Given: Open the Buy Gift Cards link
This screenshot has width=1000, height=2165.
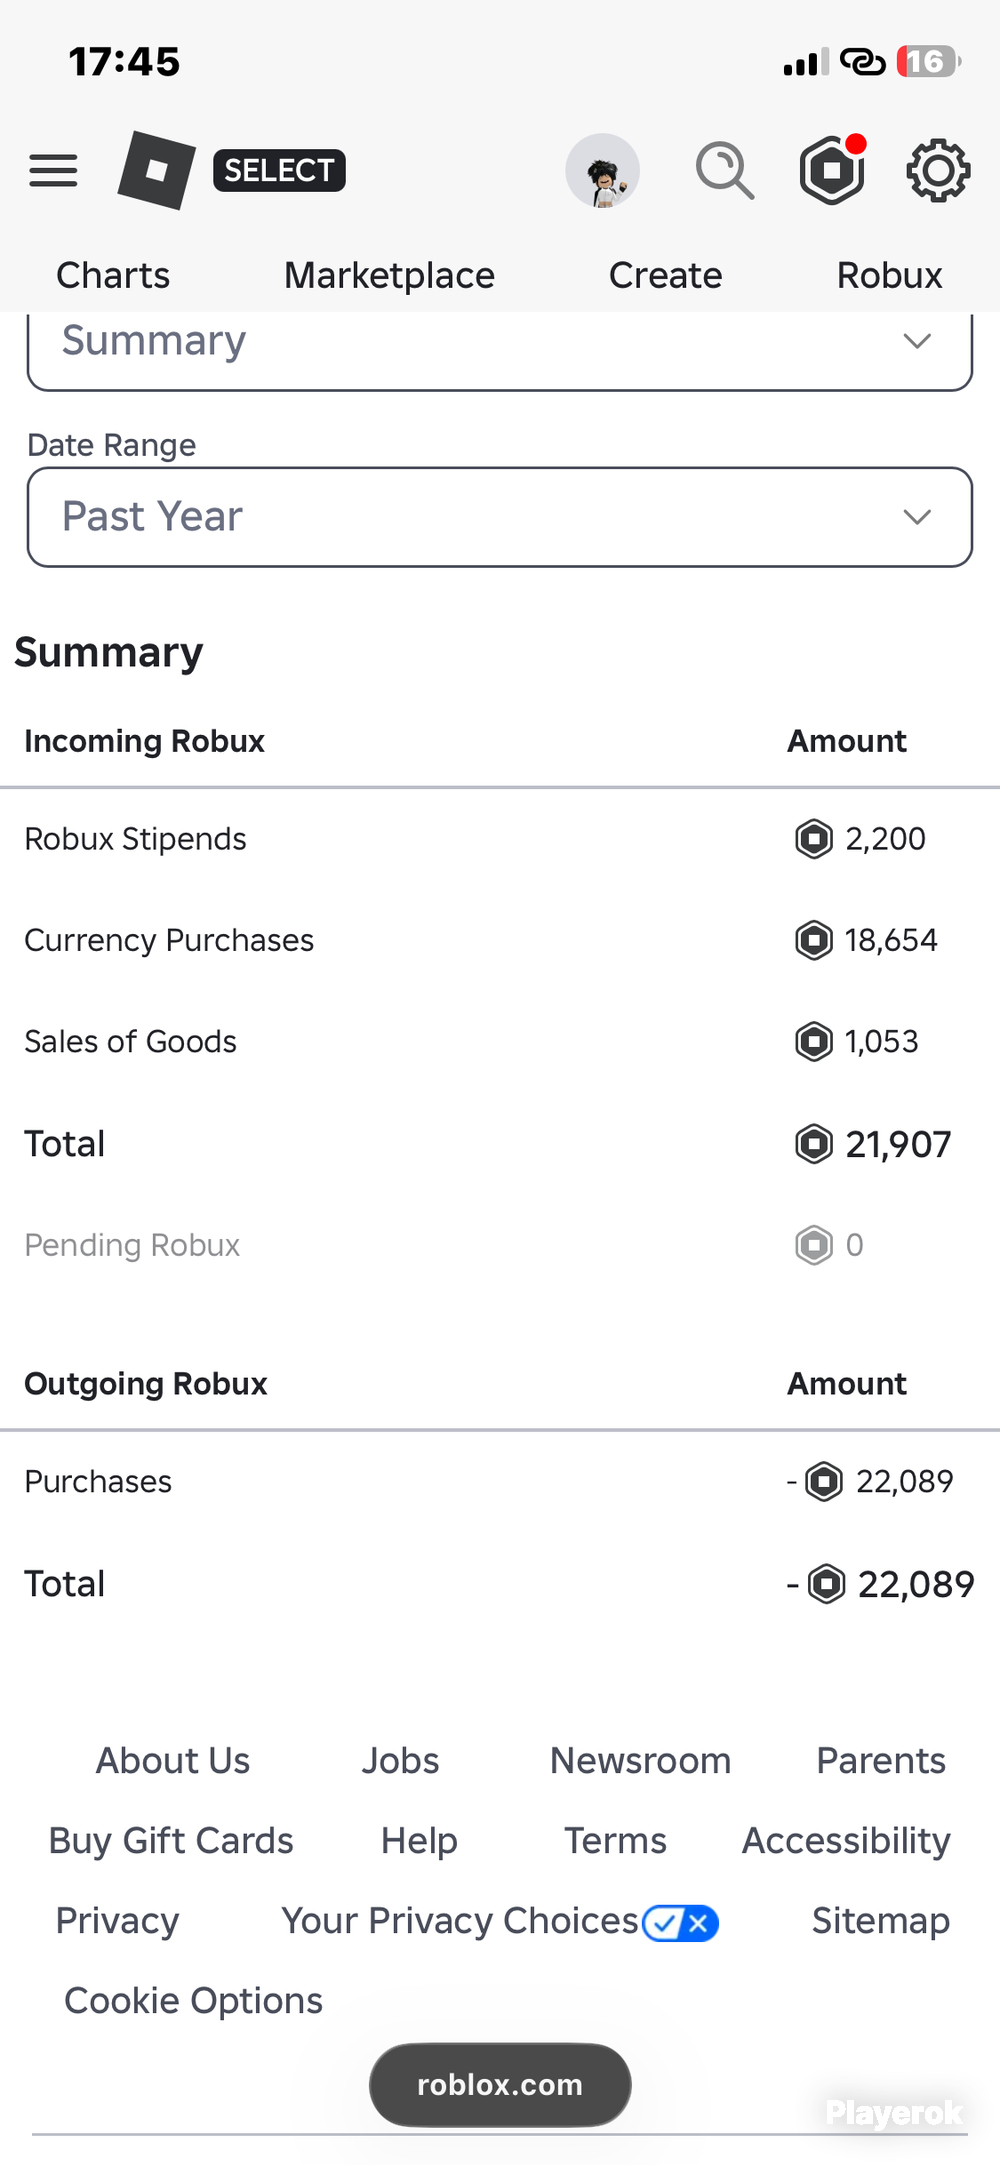Looking at the screenshot, I should 171,1841.
